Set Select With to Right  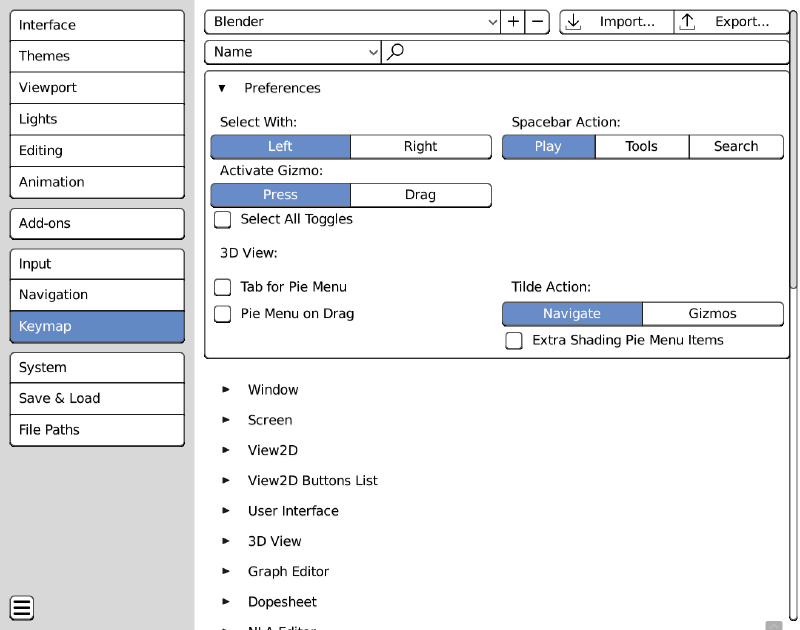click(420, 146)
